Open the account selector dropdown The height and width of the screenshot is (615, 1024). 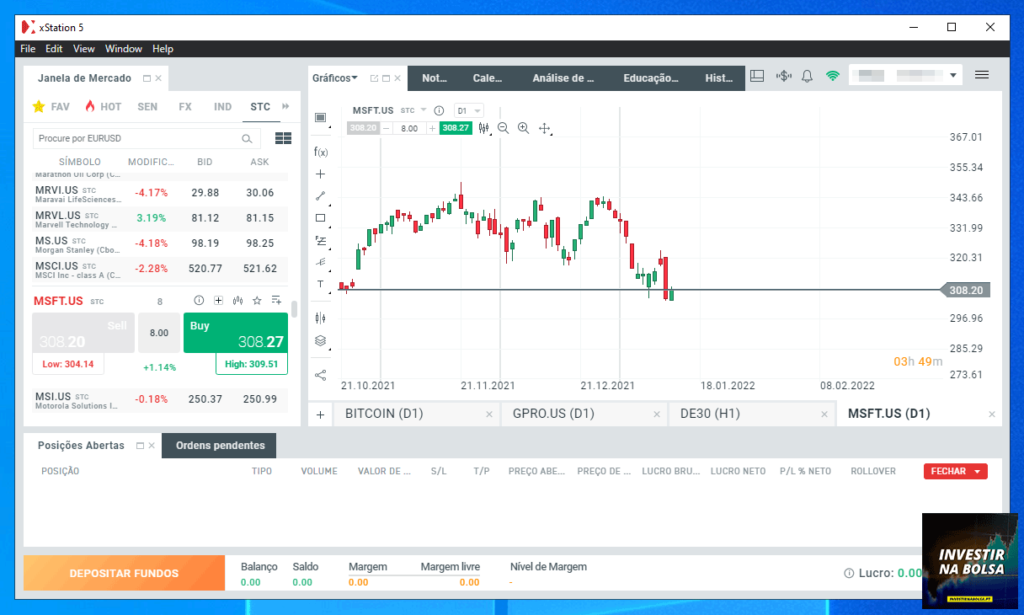906,75
